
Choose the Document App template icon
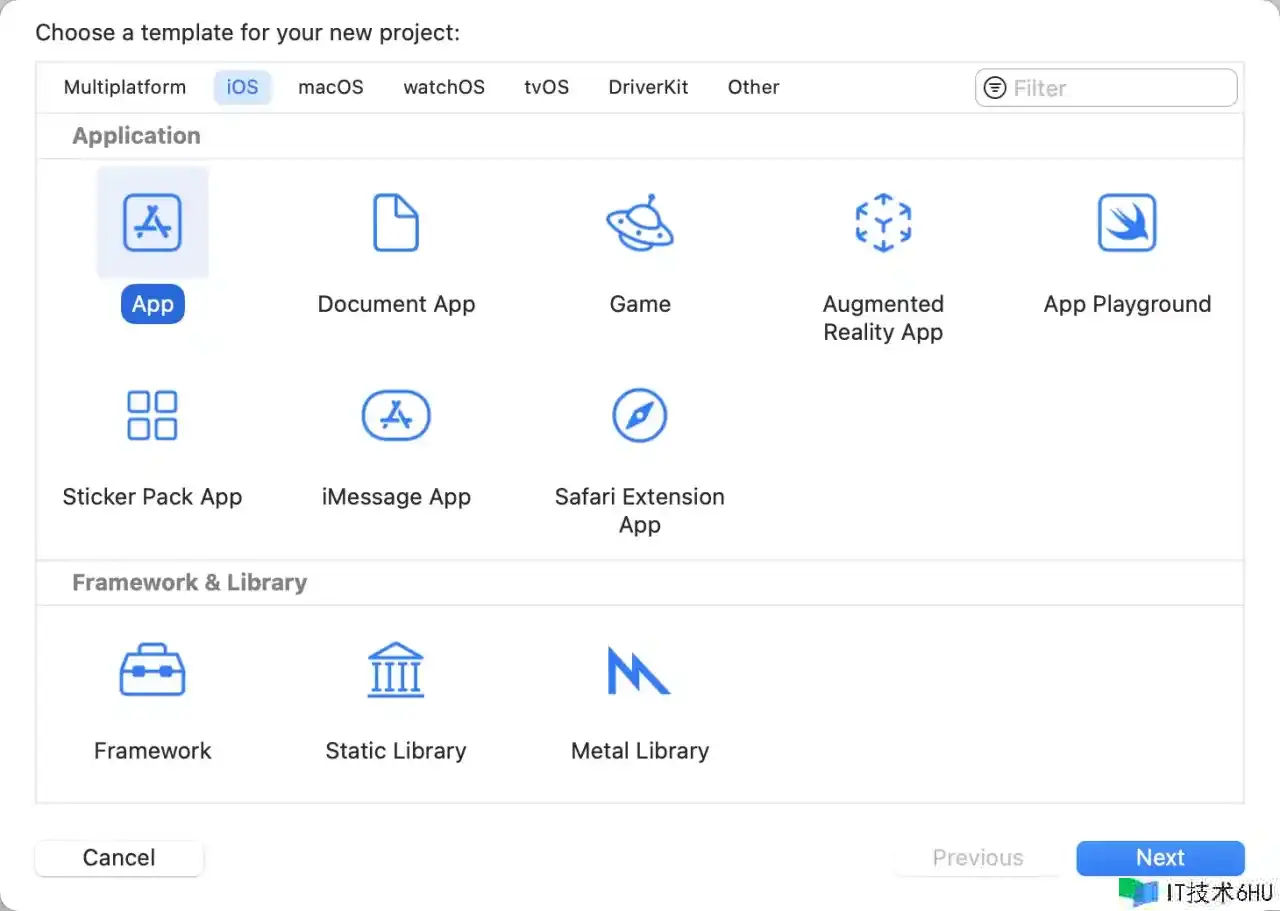click(396, 222)
